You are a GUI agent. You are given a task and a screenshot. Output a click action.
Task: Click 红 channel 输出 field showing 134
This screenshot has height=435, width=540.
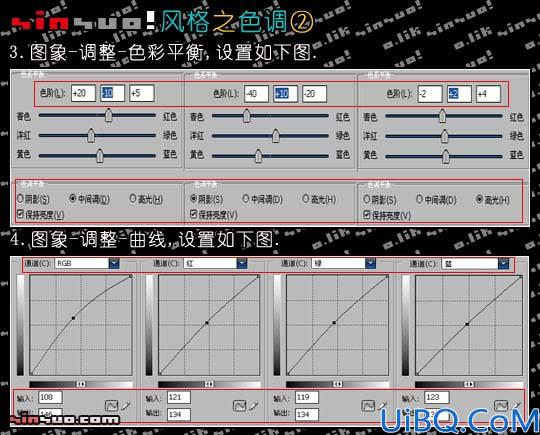179,414
